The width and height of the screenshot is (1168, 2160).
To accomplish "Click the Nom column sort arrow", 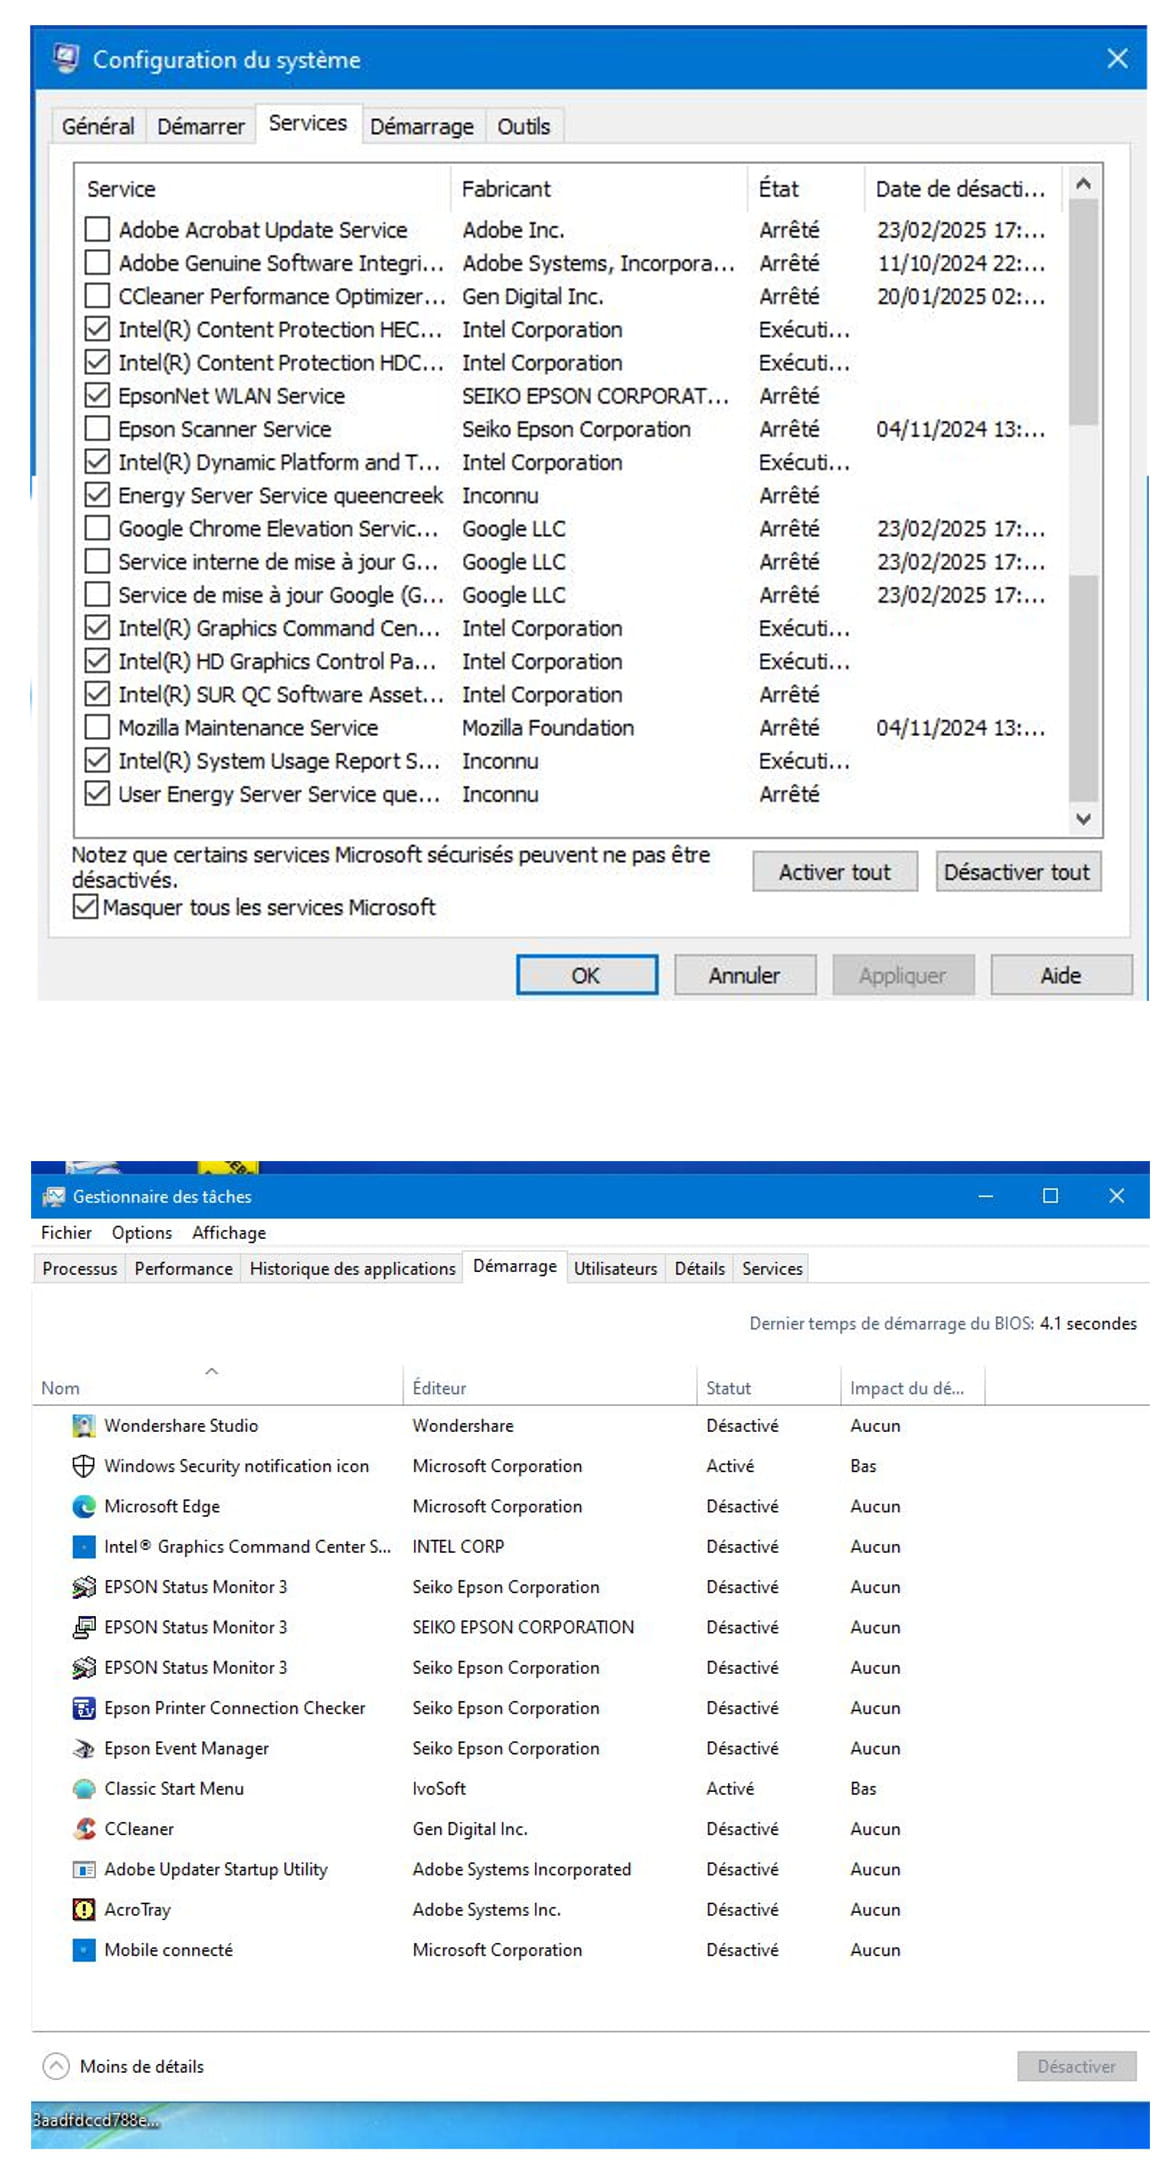I will coord(212,1371).
